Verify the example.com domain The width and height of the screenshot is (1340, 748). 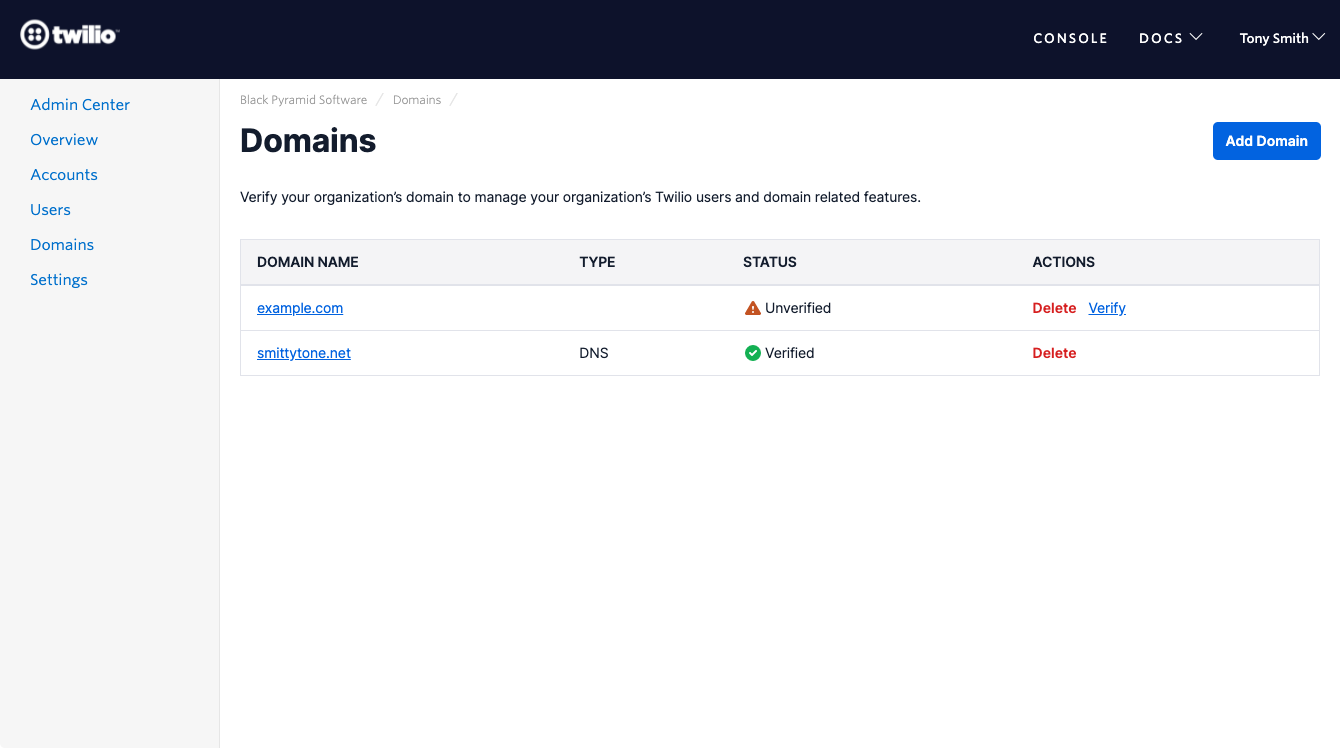click(x=1107, y=308)
